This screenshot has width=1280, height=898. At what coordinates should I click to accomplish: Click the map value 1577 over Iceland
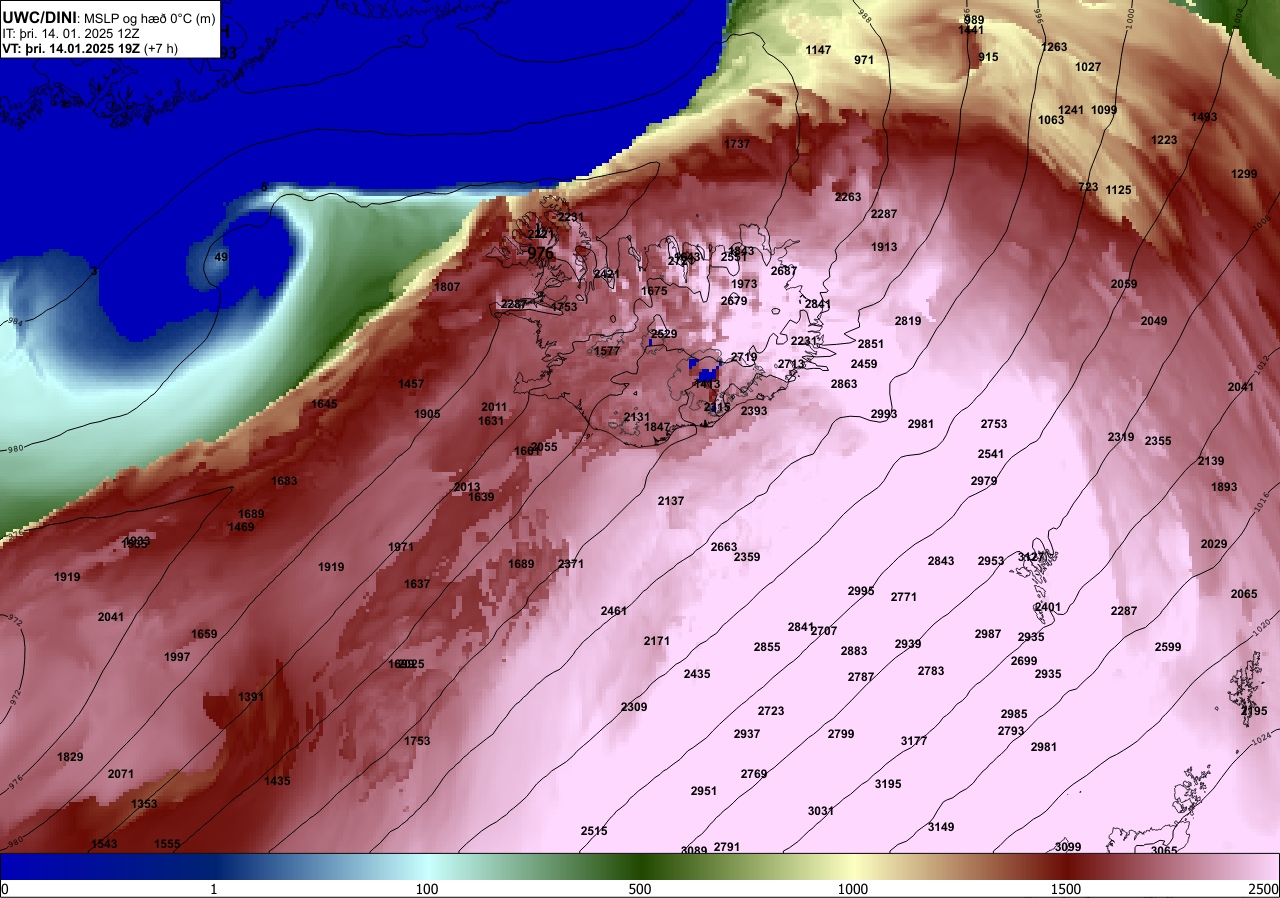click(607, 351)
